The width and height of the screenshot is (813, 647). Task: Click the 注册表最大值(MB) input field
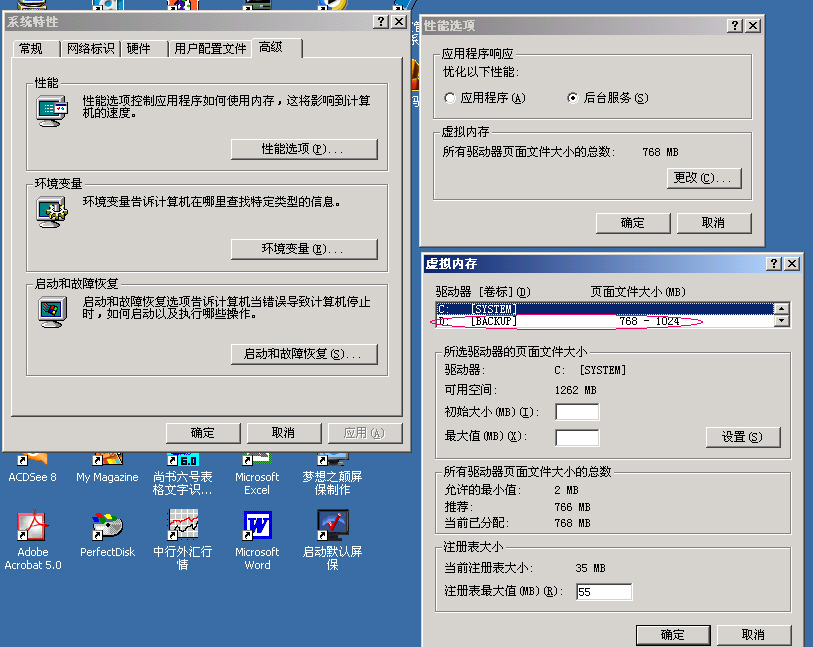coord(604,592)
